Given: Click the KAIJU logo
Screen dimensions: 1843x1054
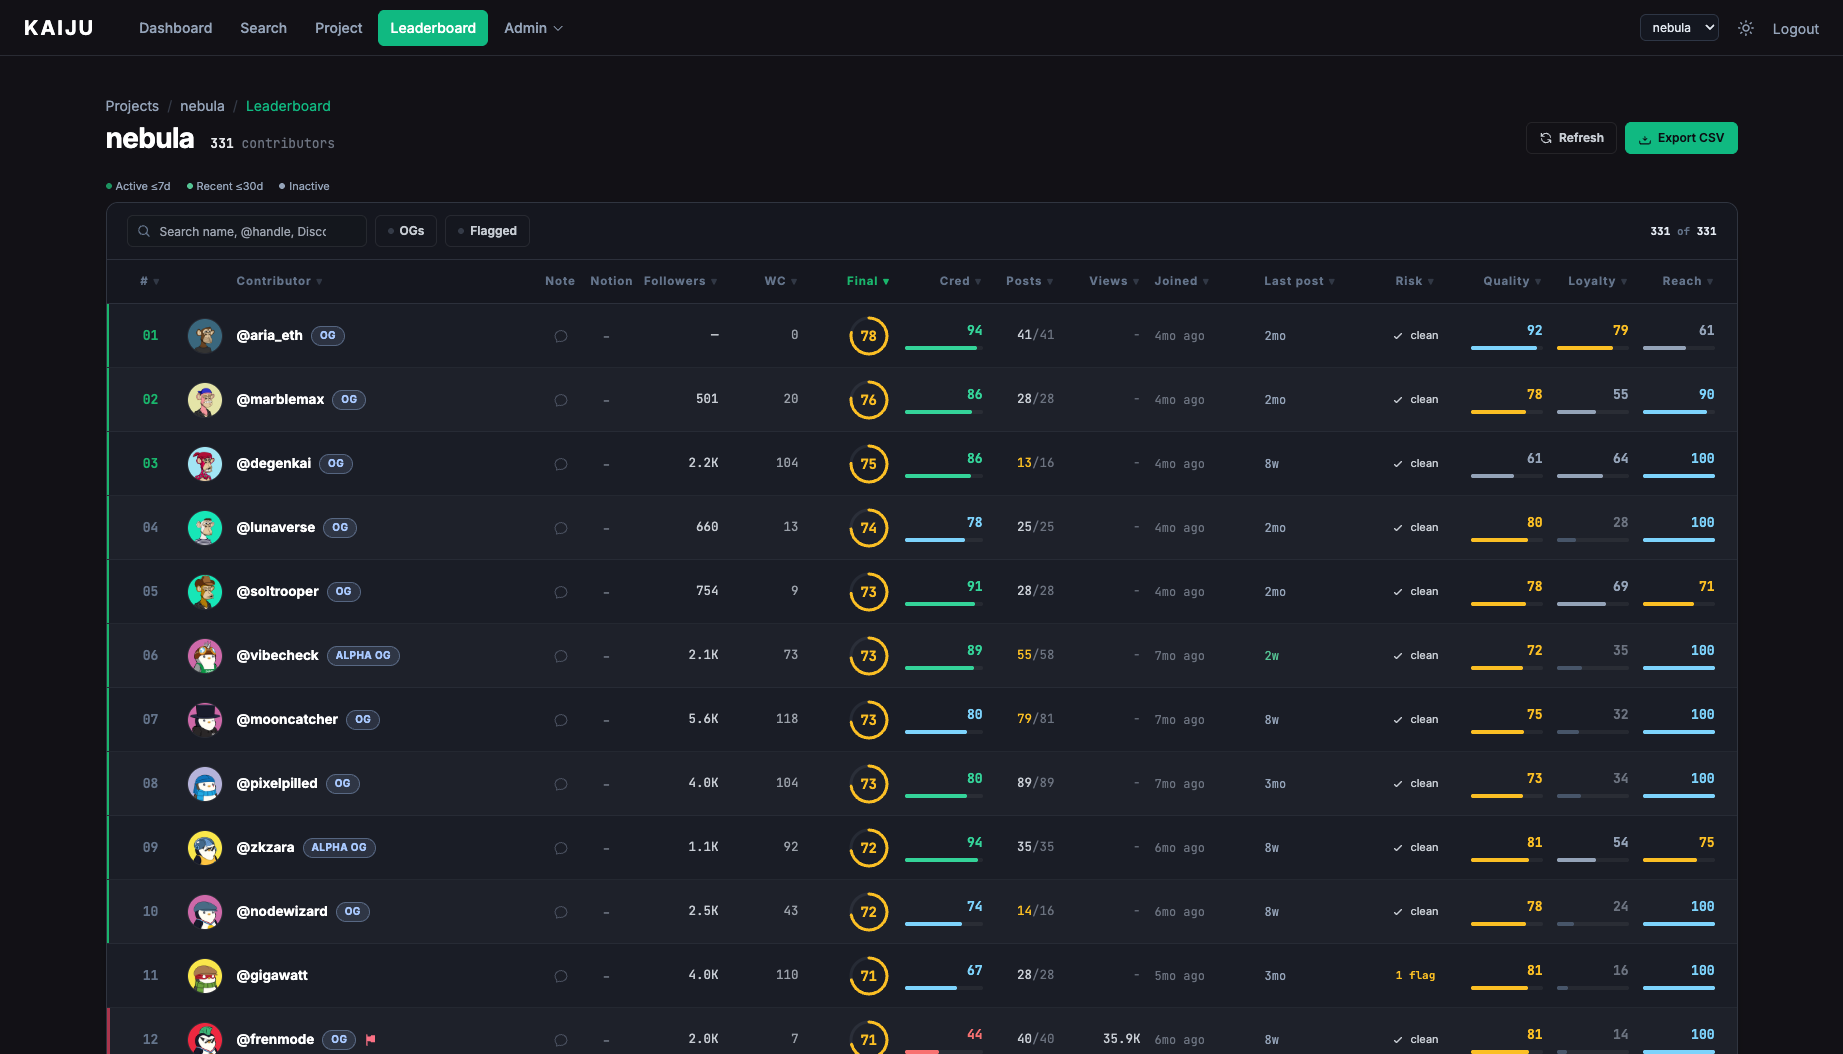Looking at the screenshot, I should pos(59,28).
